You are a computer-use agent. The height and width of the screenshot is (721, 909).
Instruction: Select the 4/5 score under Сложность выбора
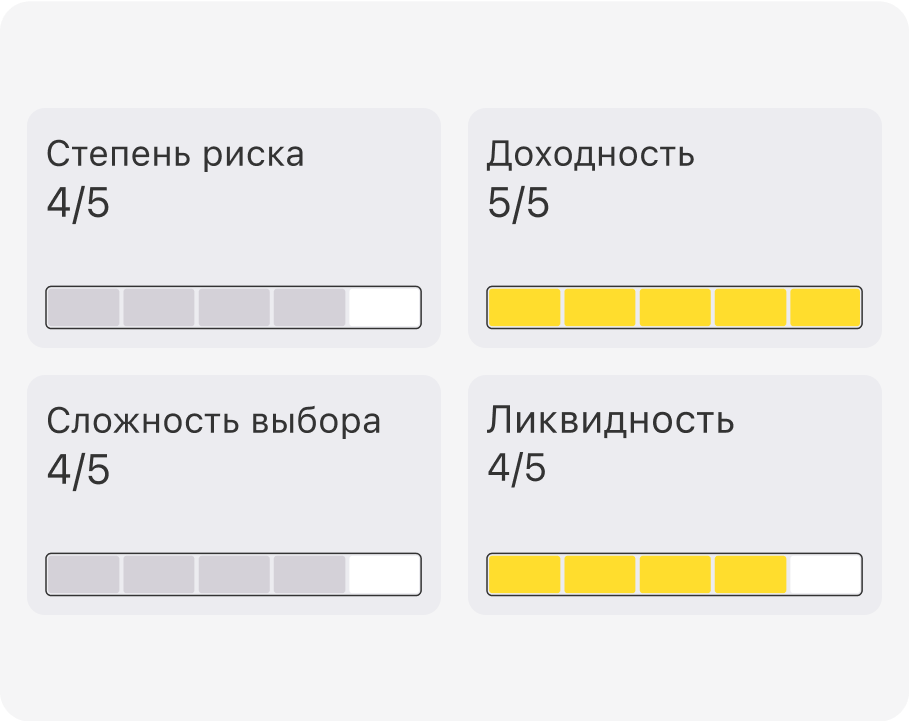click(78, 470)
